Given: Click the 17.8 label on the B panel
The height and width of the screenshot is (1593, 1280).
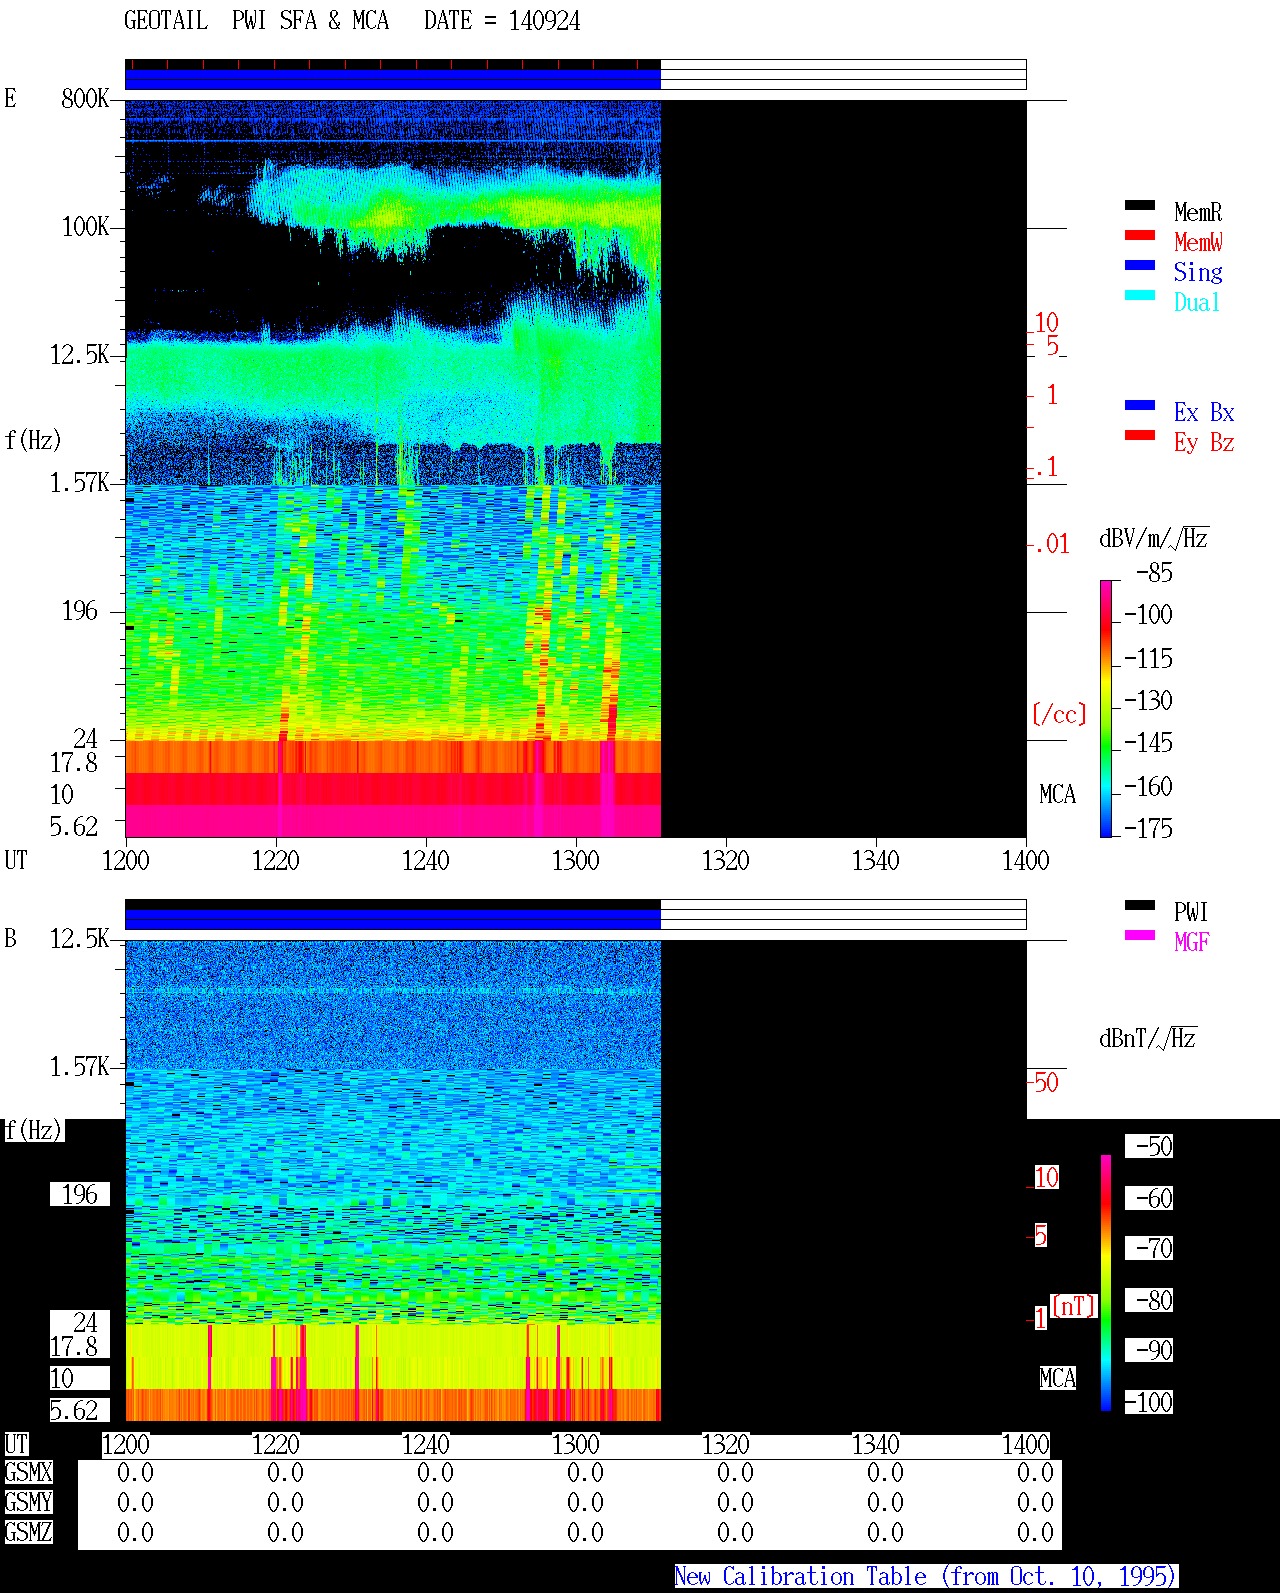Looking at the screenshot, I should 74,1346.
